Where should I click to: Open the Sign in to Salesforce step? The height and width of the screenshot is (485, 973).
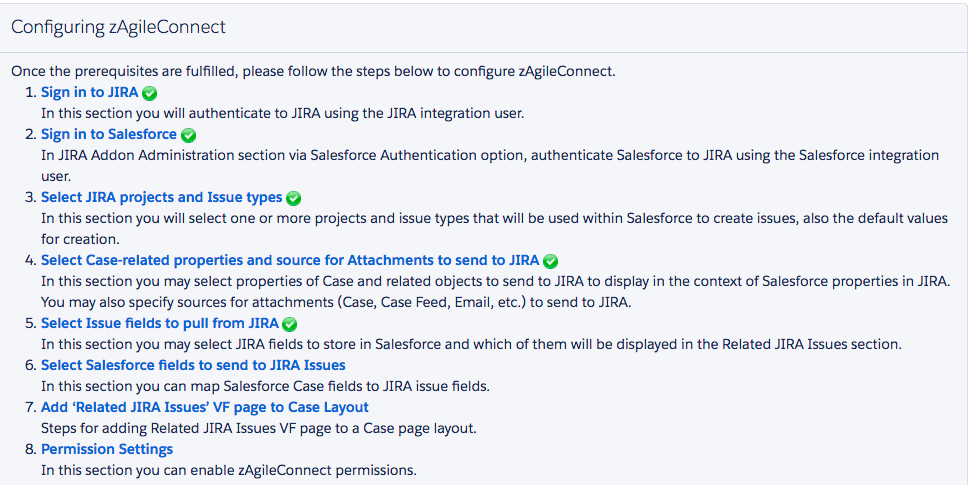tap(109, 135)
